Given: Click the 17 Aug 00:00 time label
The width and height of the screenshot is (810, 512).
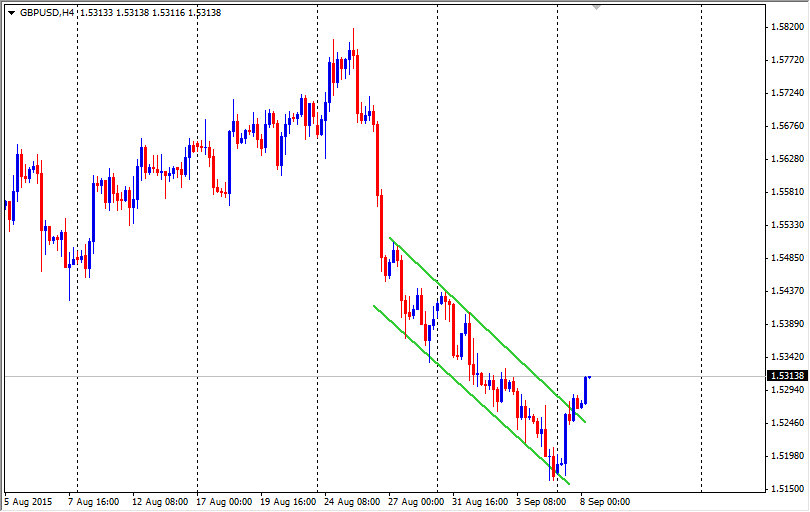Looking at the screenshot, I should point(224,502).
